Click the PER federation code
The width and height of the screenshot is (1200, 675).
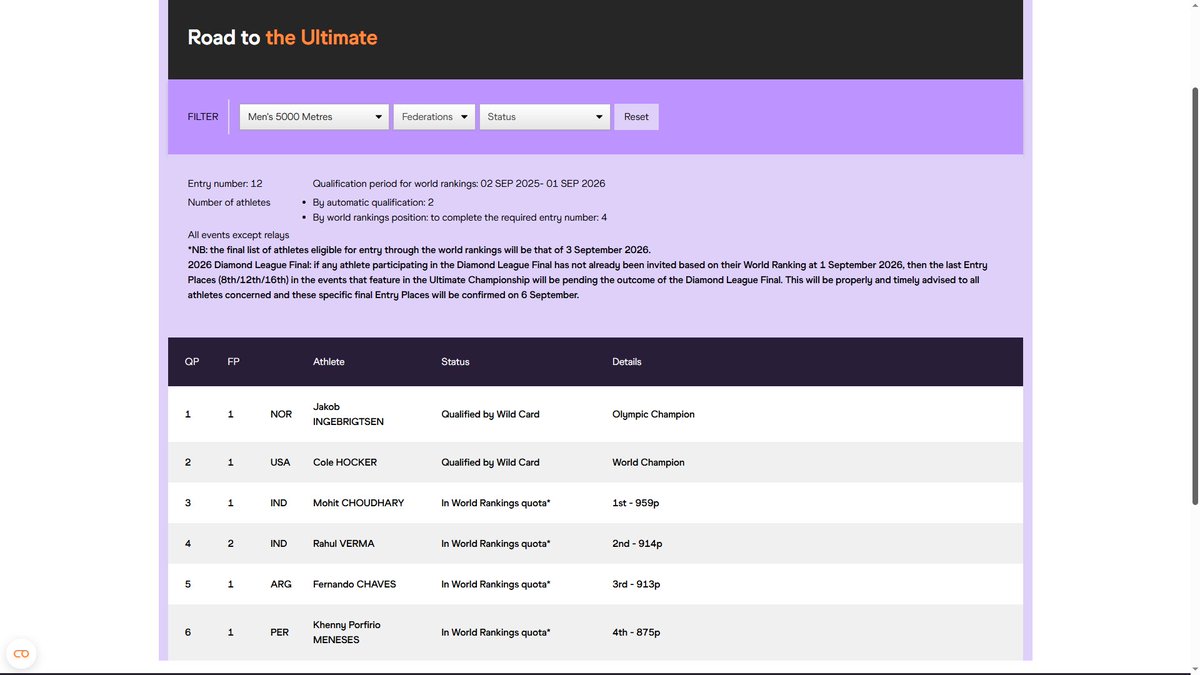click(279, 632)
